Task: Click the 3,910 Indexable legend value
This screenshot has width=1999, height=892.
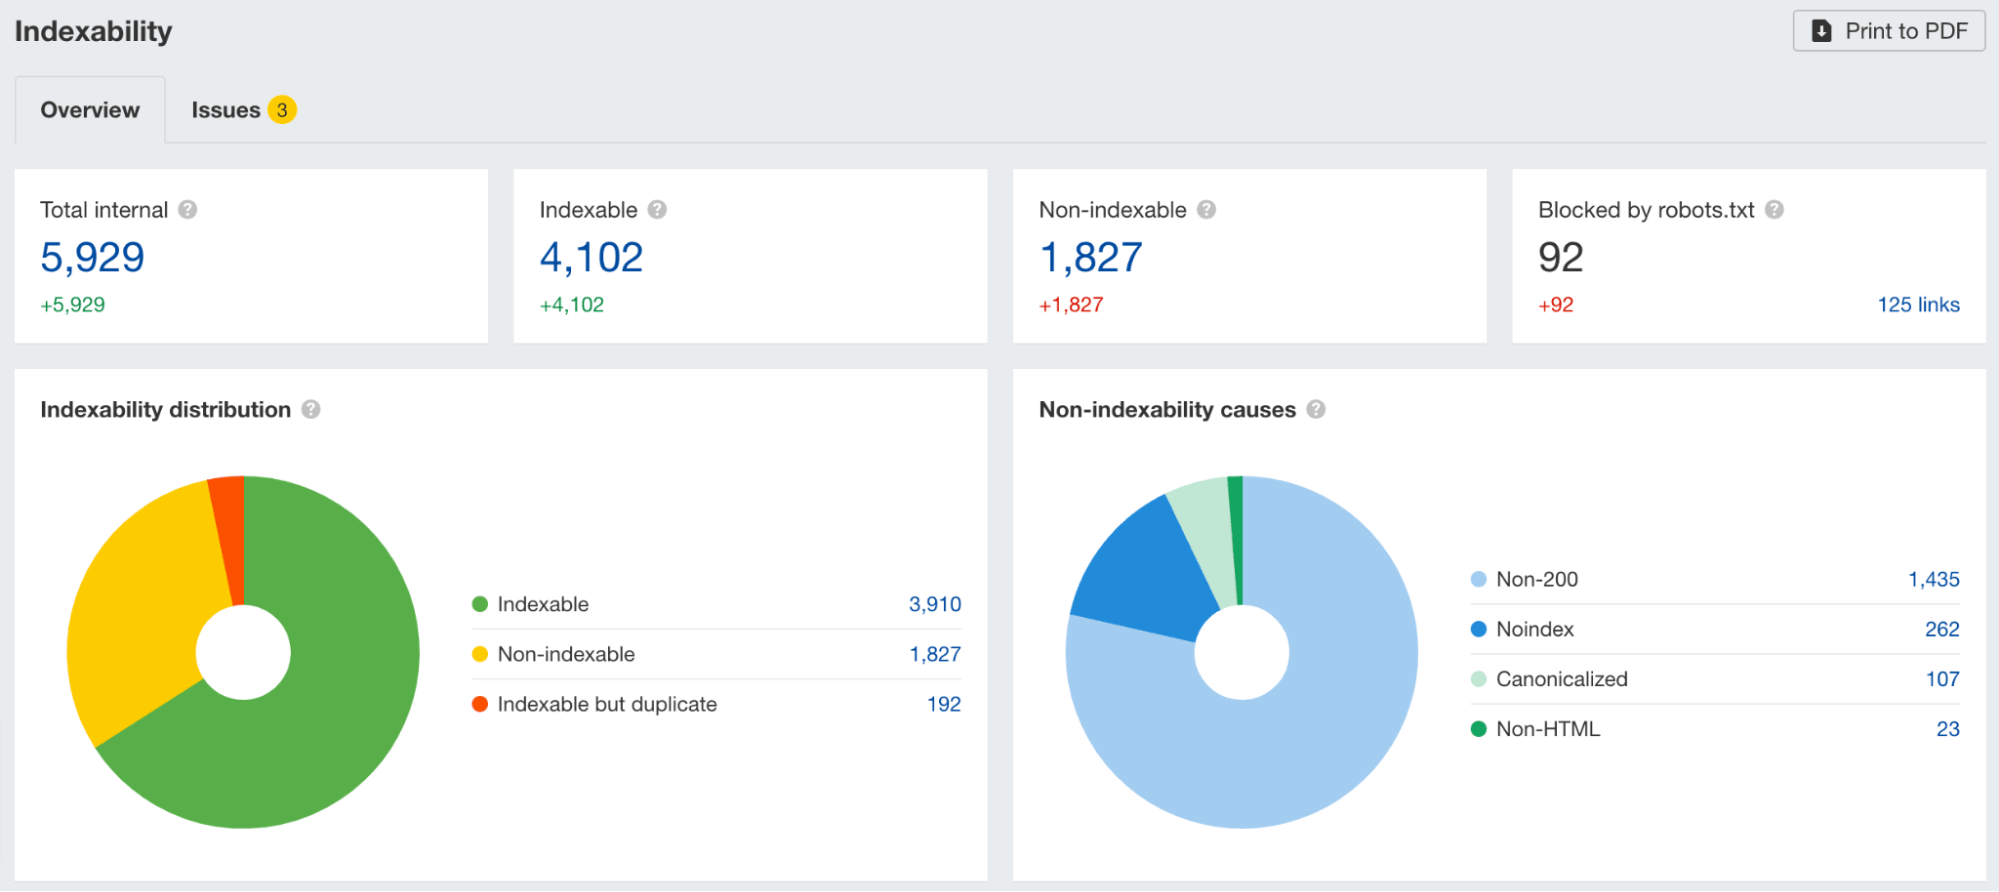Action: click(x=934, y=604)
